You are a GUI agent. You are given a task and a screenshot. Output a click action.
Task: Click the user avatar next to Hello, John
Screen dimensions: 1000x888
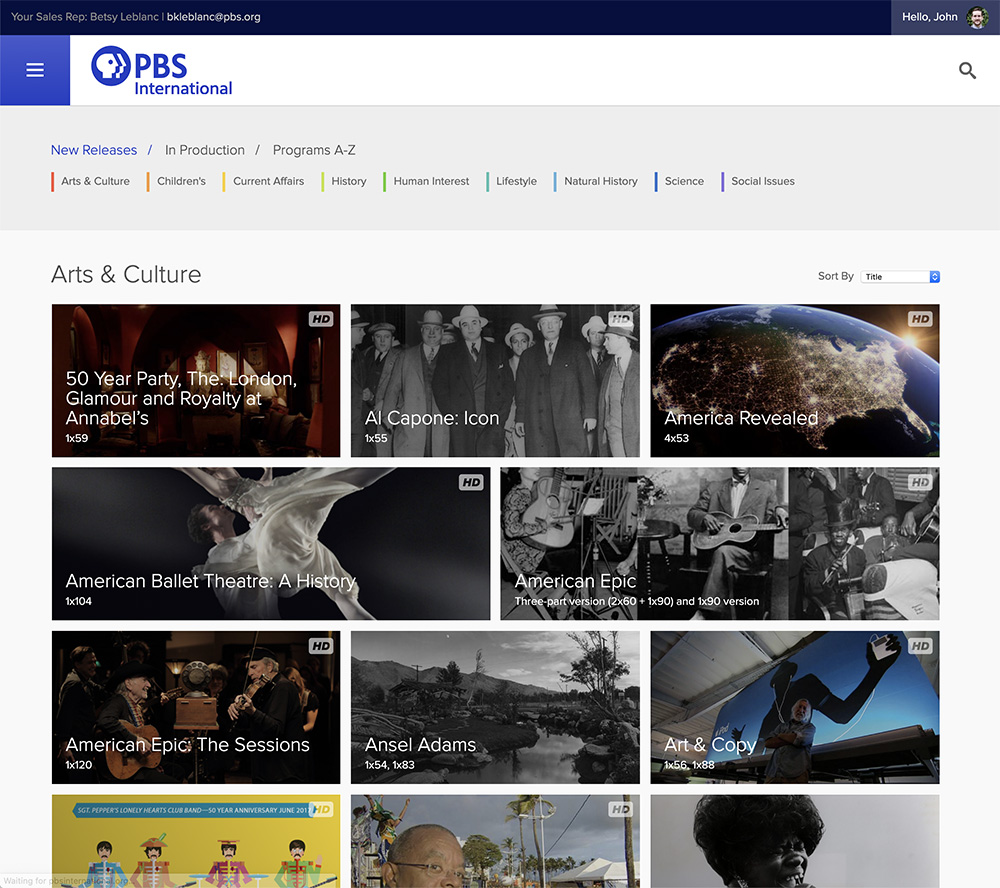[977, 17]
